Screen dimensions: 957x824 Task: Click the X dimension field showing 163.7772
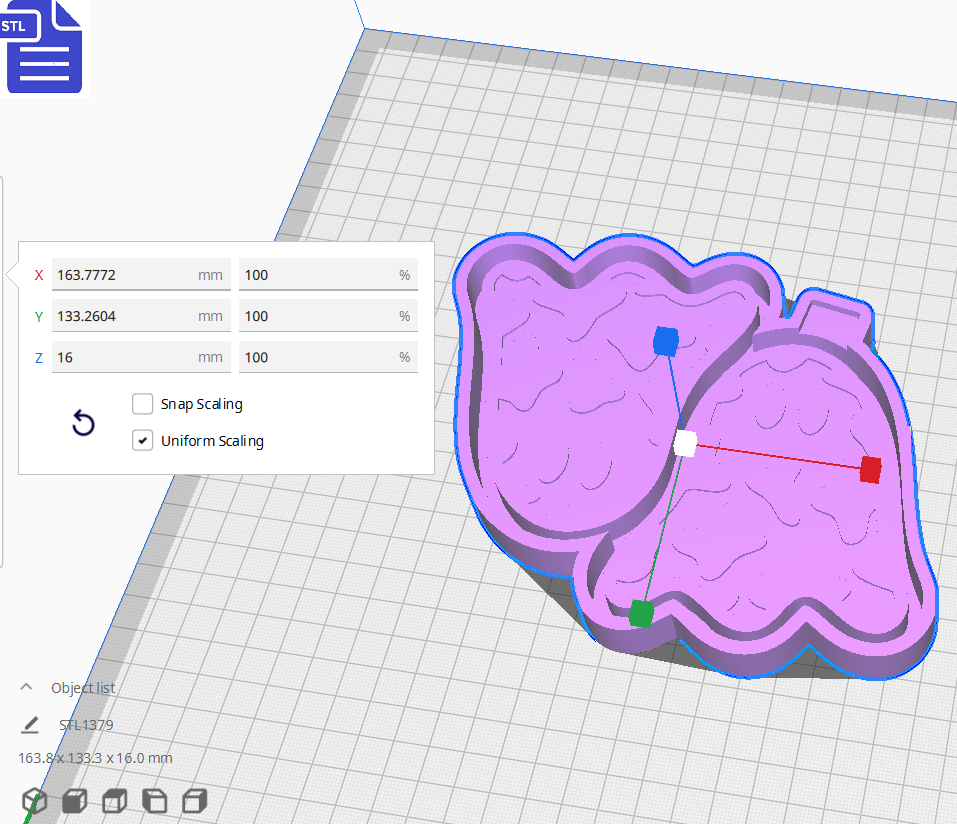click(x=140, y=274)
